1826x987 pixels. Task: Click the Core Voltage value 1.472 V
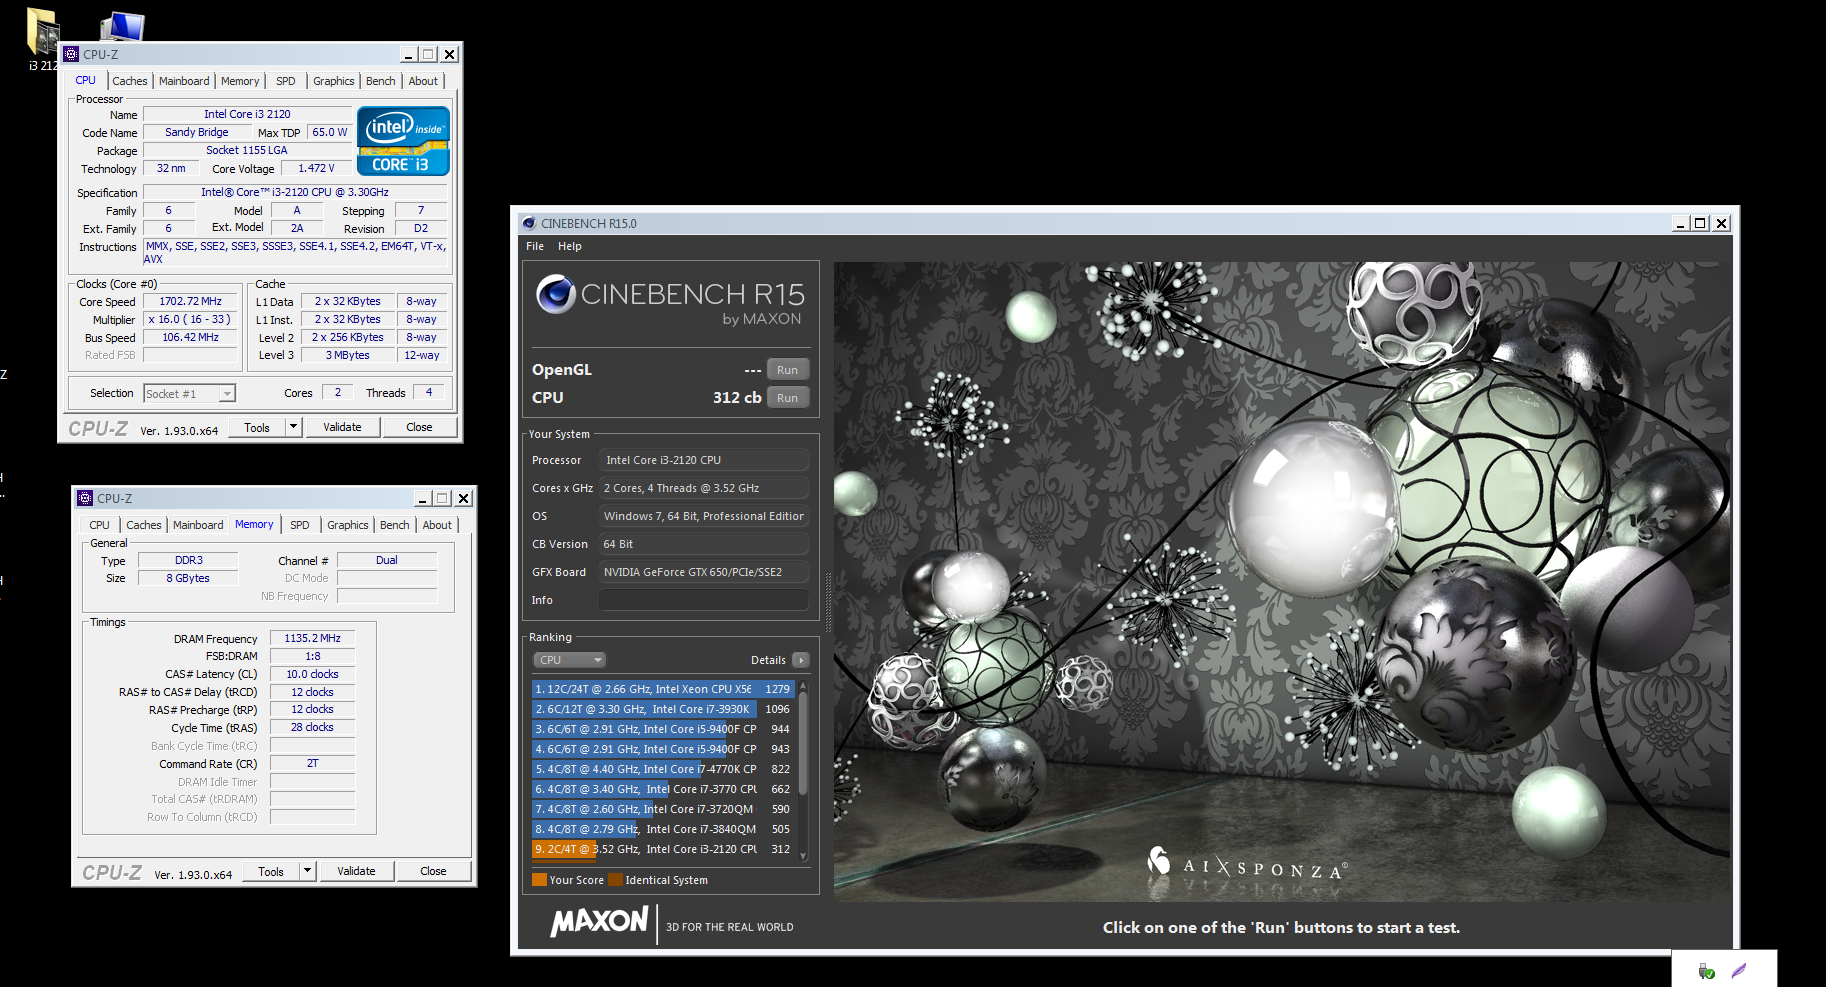[x=317, y=168]
